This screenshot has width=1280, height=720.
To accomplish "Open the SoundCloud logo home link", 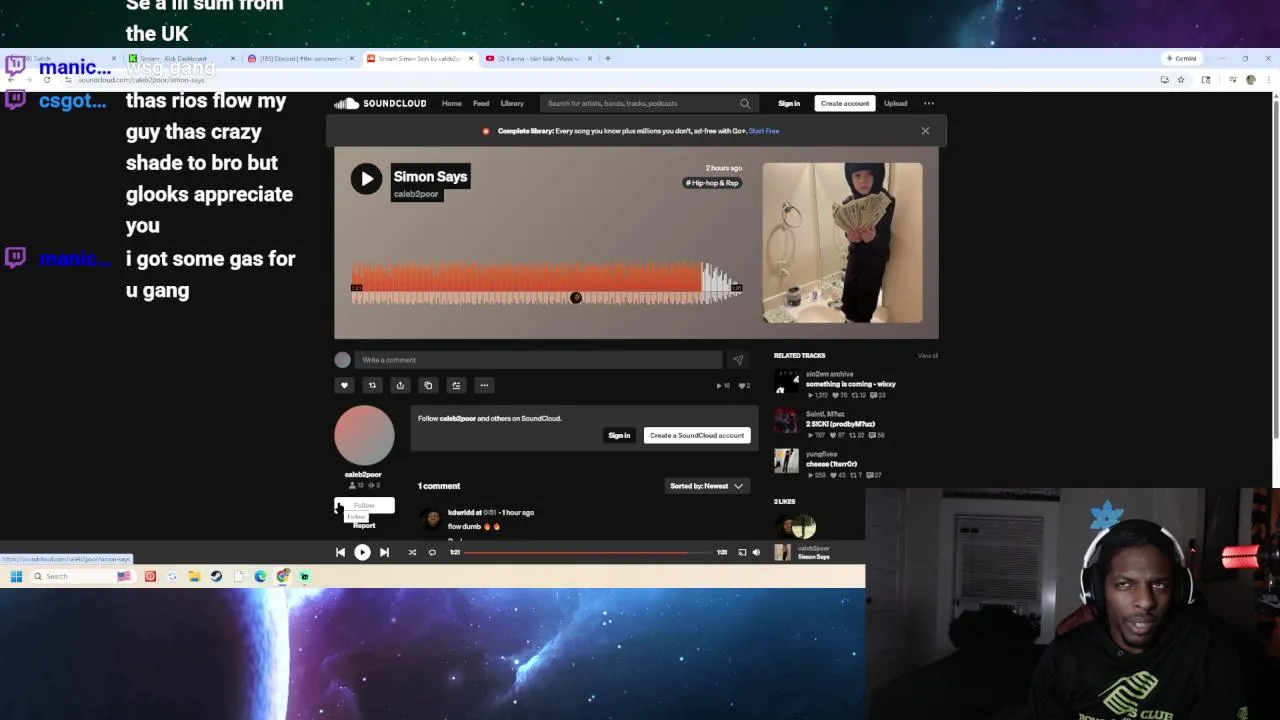I will pyautogui.click(x=381, y=103).
